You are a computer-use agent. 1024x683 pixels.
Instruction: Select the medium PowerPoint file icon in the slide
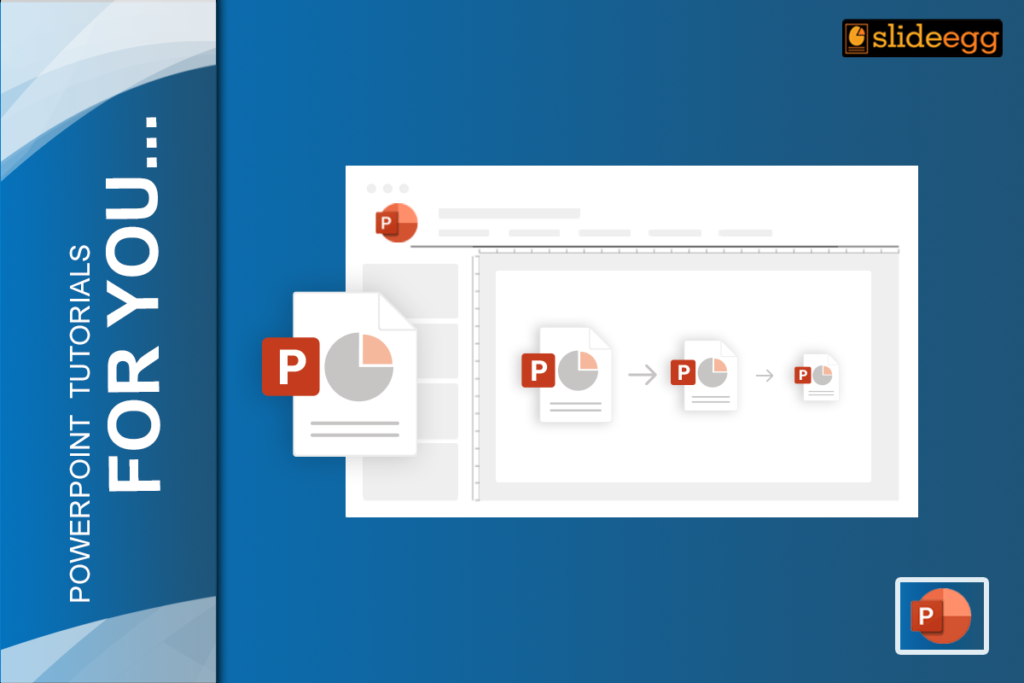point(704,375)
